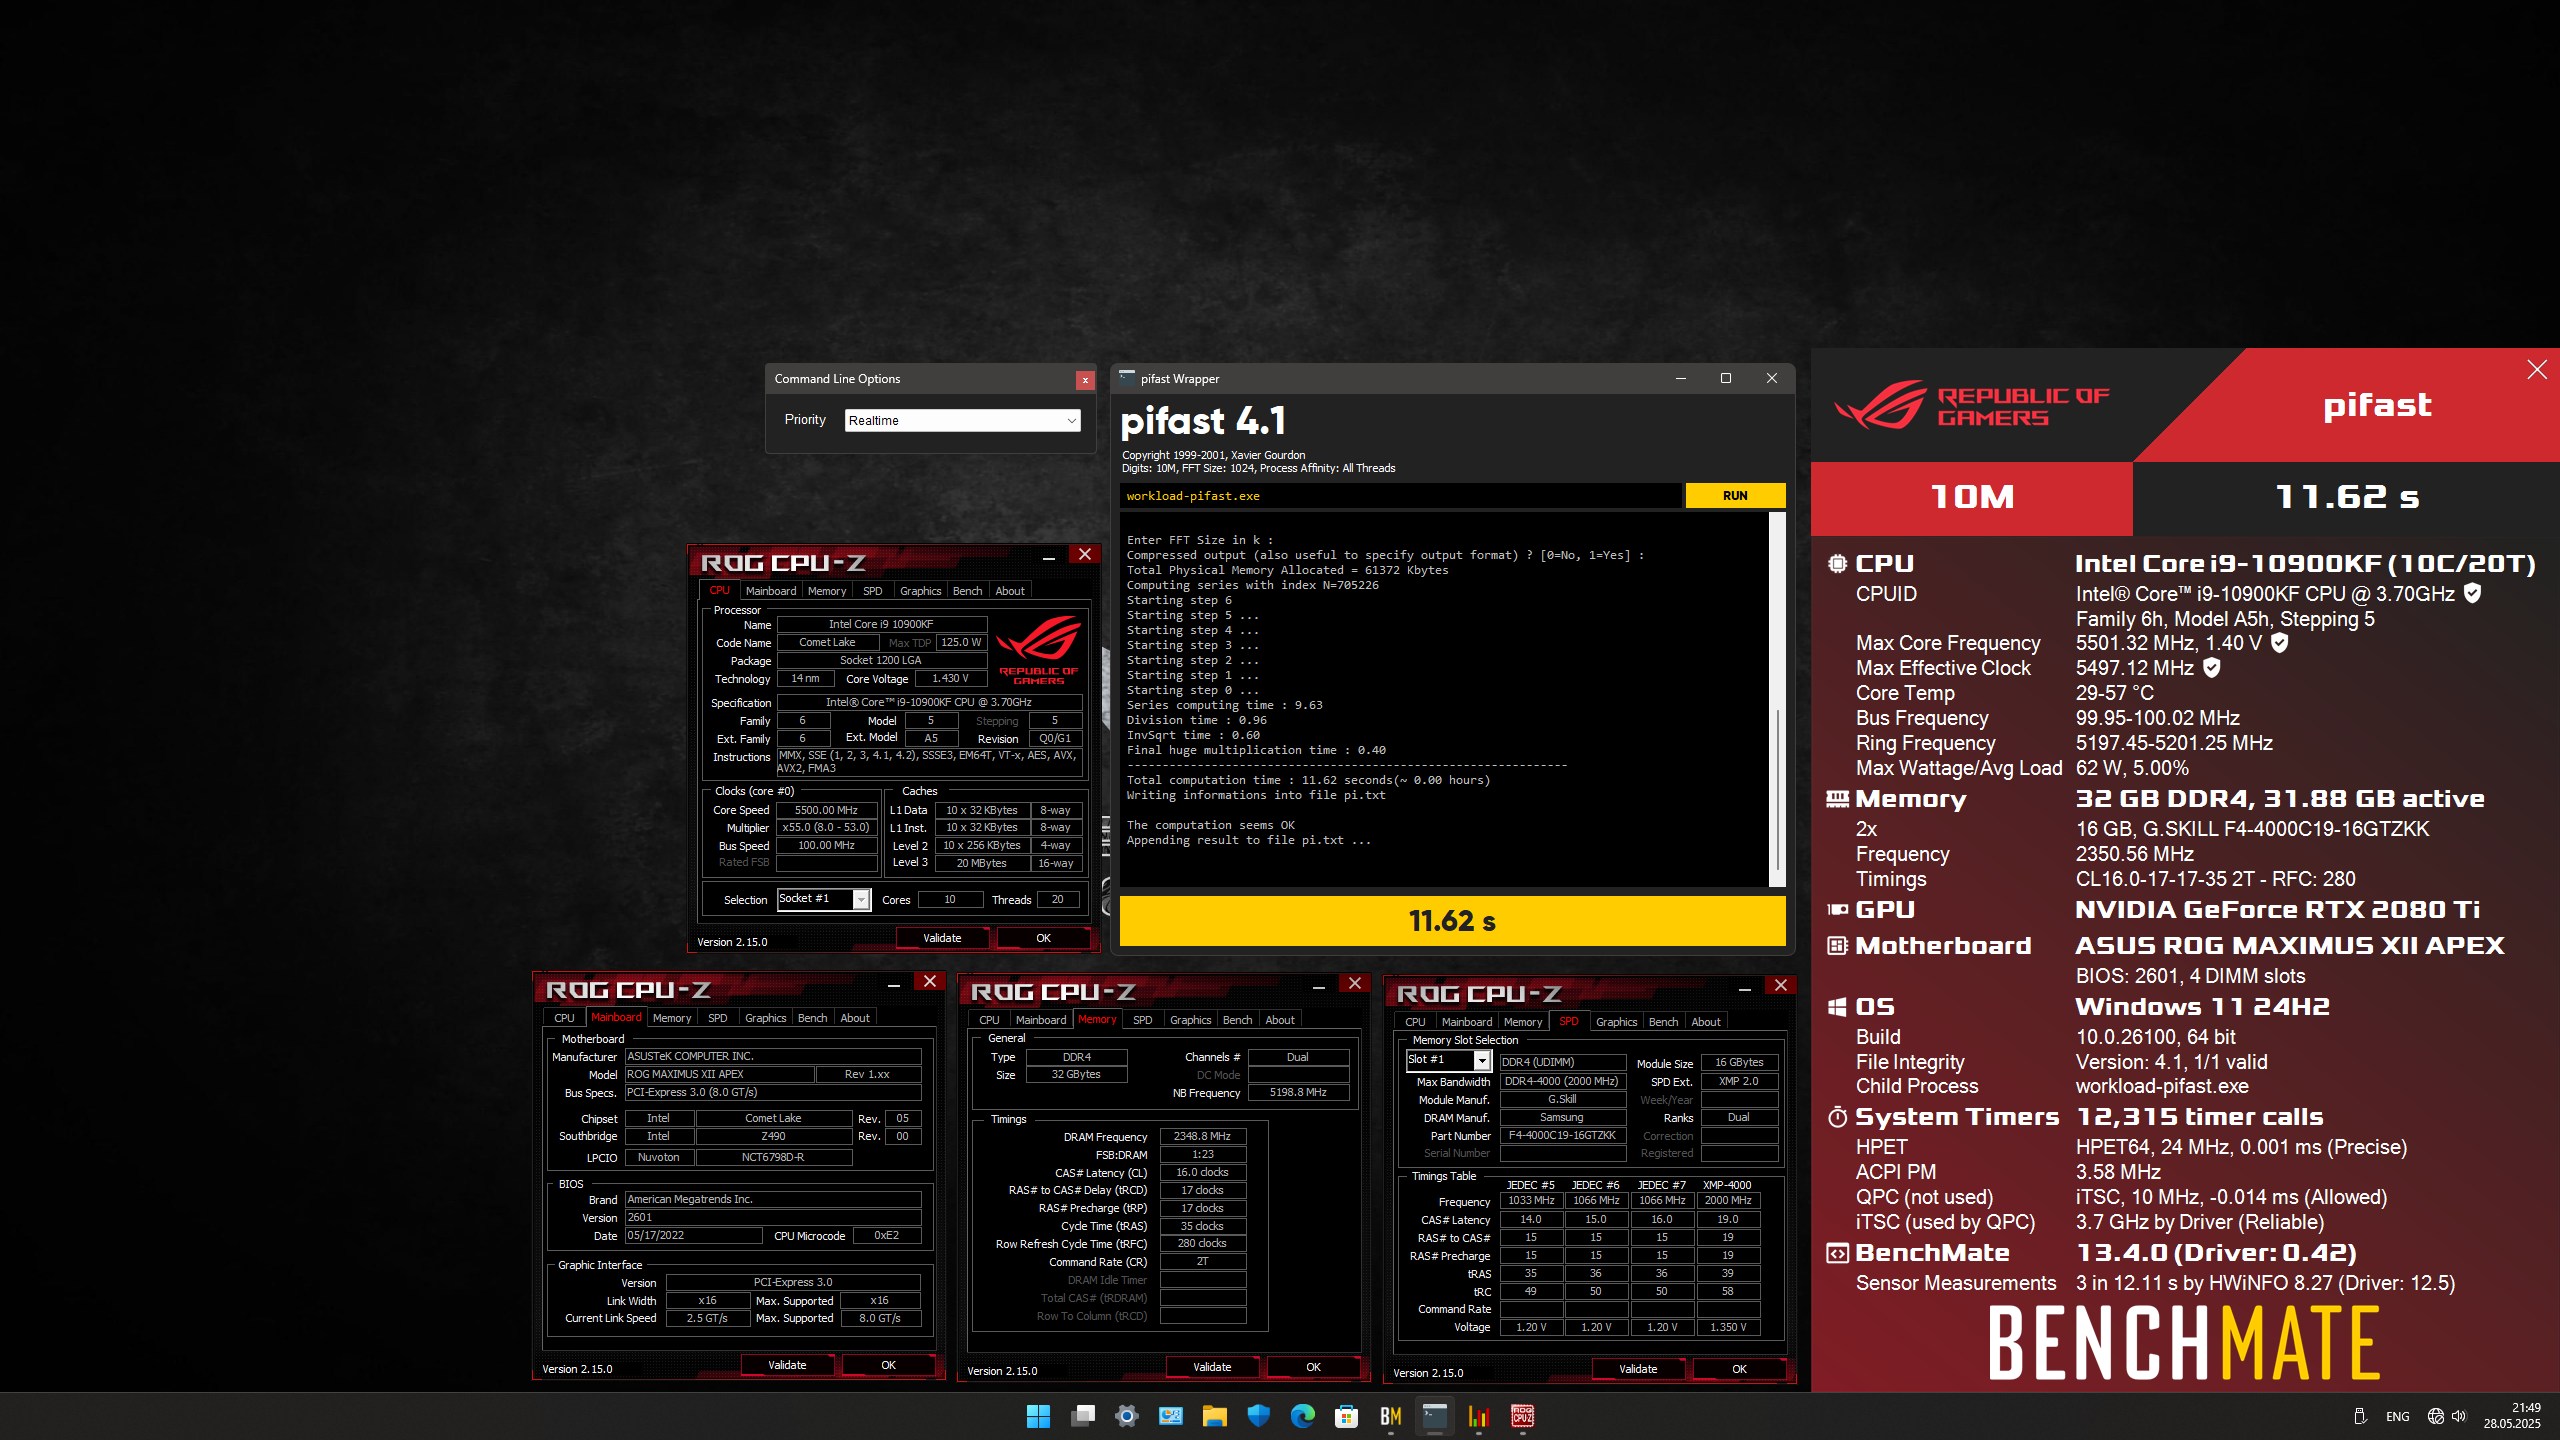Image resolution: width=2560 pixels, height=1440 pixels.
Task: Click Validate in Mainboard window
Action: coord(787,1365)
